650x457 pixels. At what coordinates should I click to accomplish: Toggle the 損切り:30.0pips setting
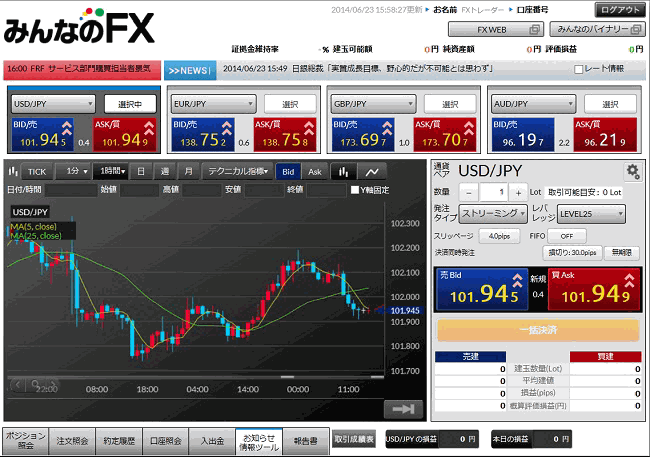tap(572, 253)
